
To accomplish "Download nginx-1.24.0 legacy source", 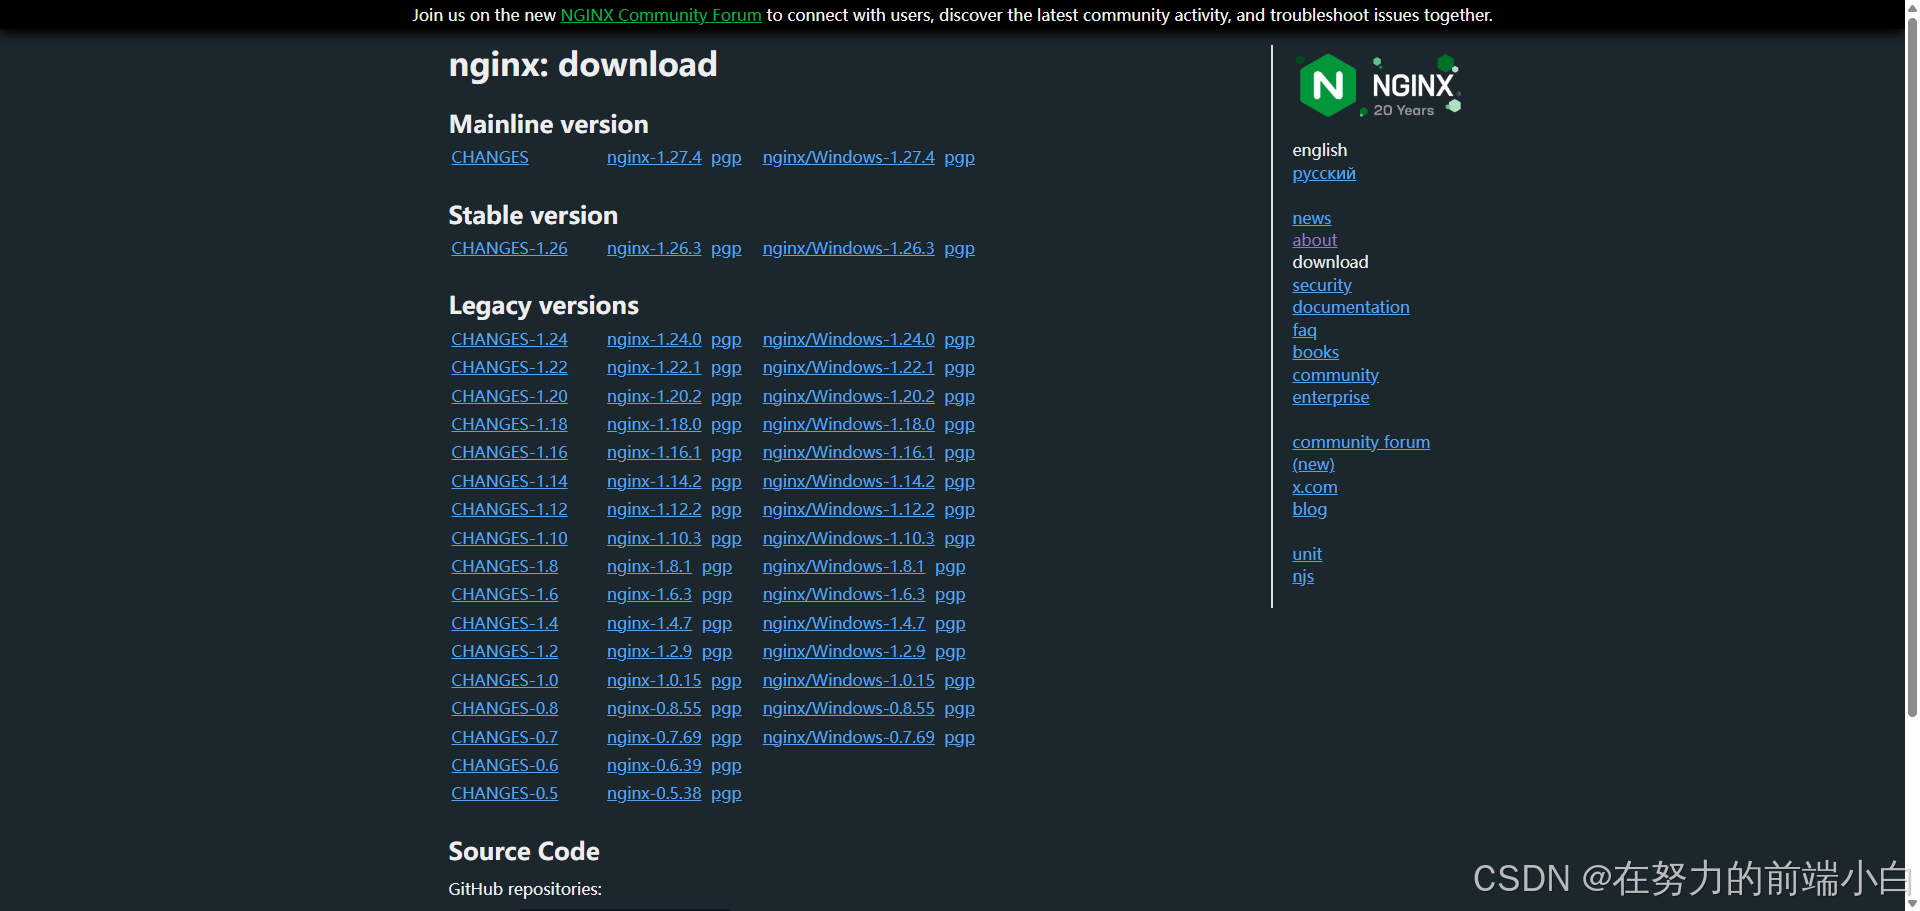I will click(654, 339).
